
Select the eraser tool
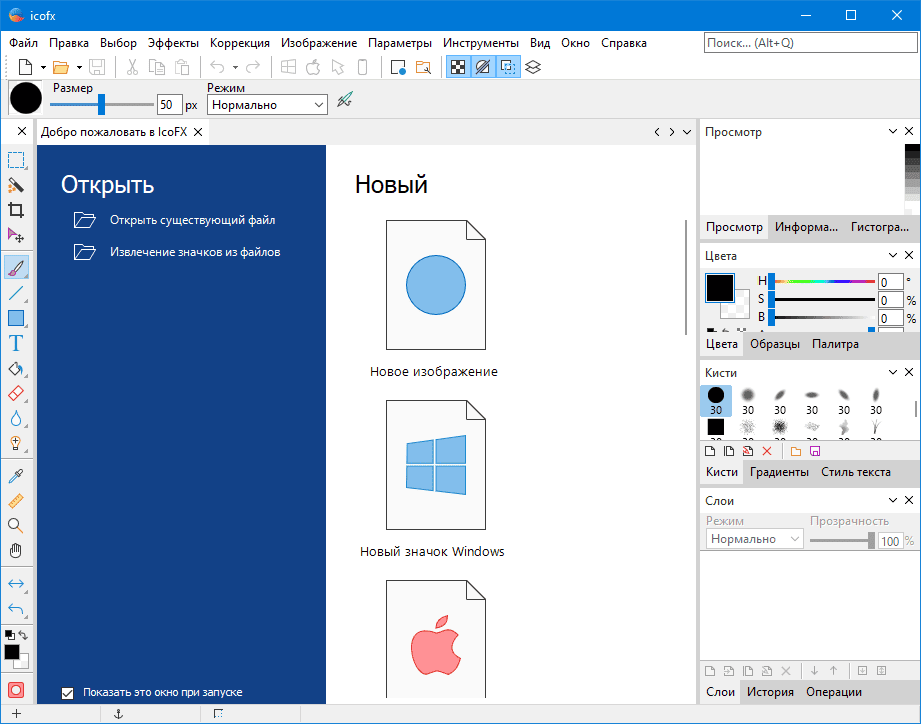click(16, 393)
